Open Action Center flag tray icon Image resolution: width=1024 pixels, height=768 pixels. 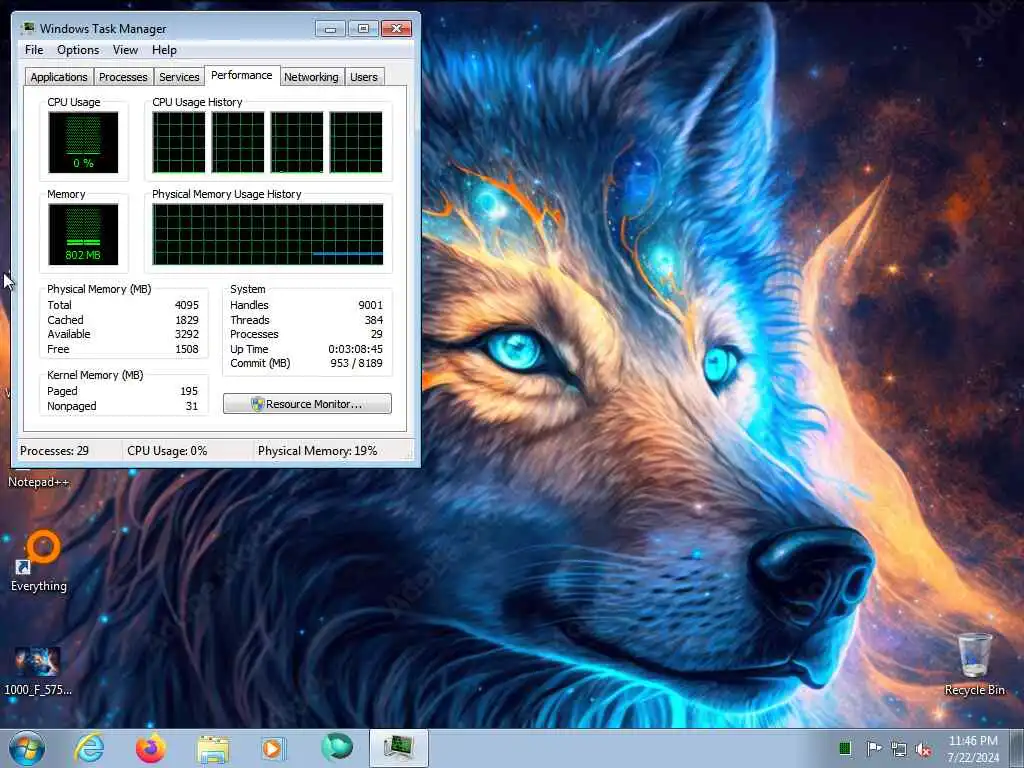[x=873, y=748]
